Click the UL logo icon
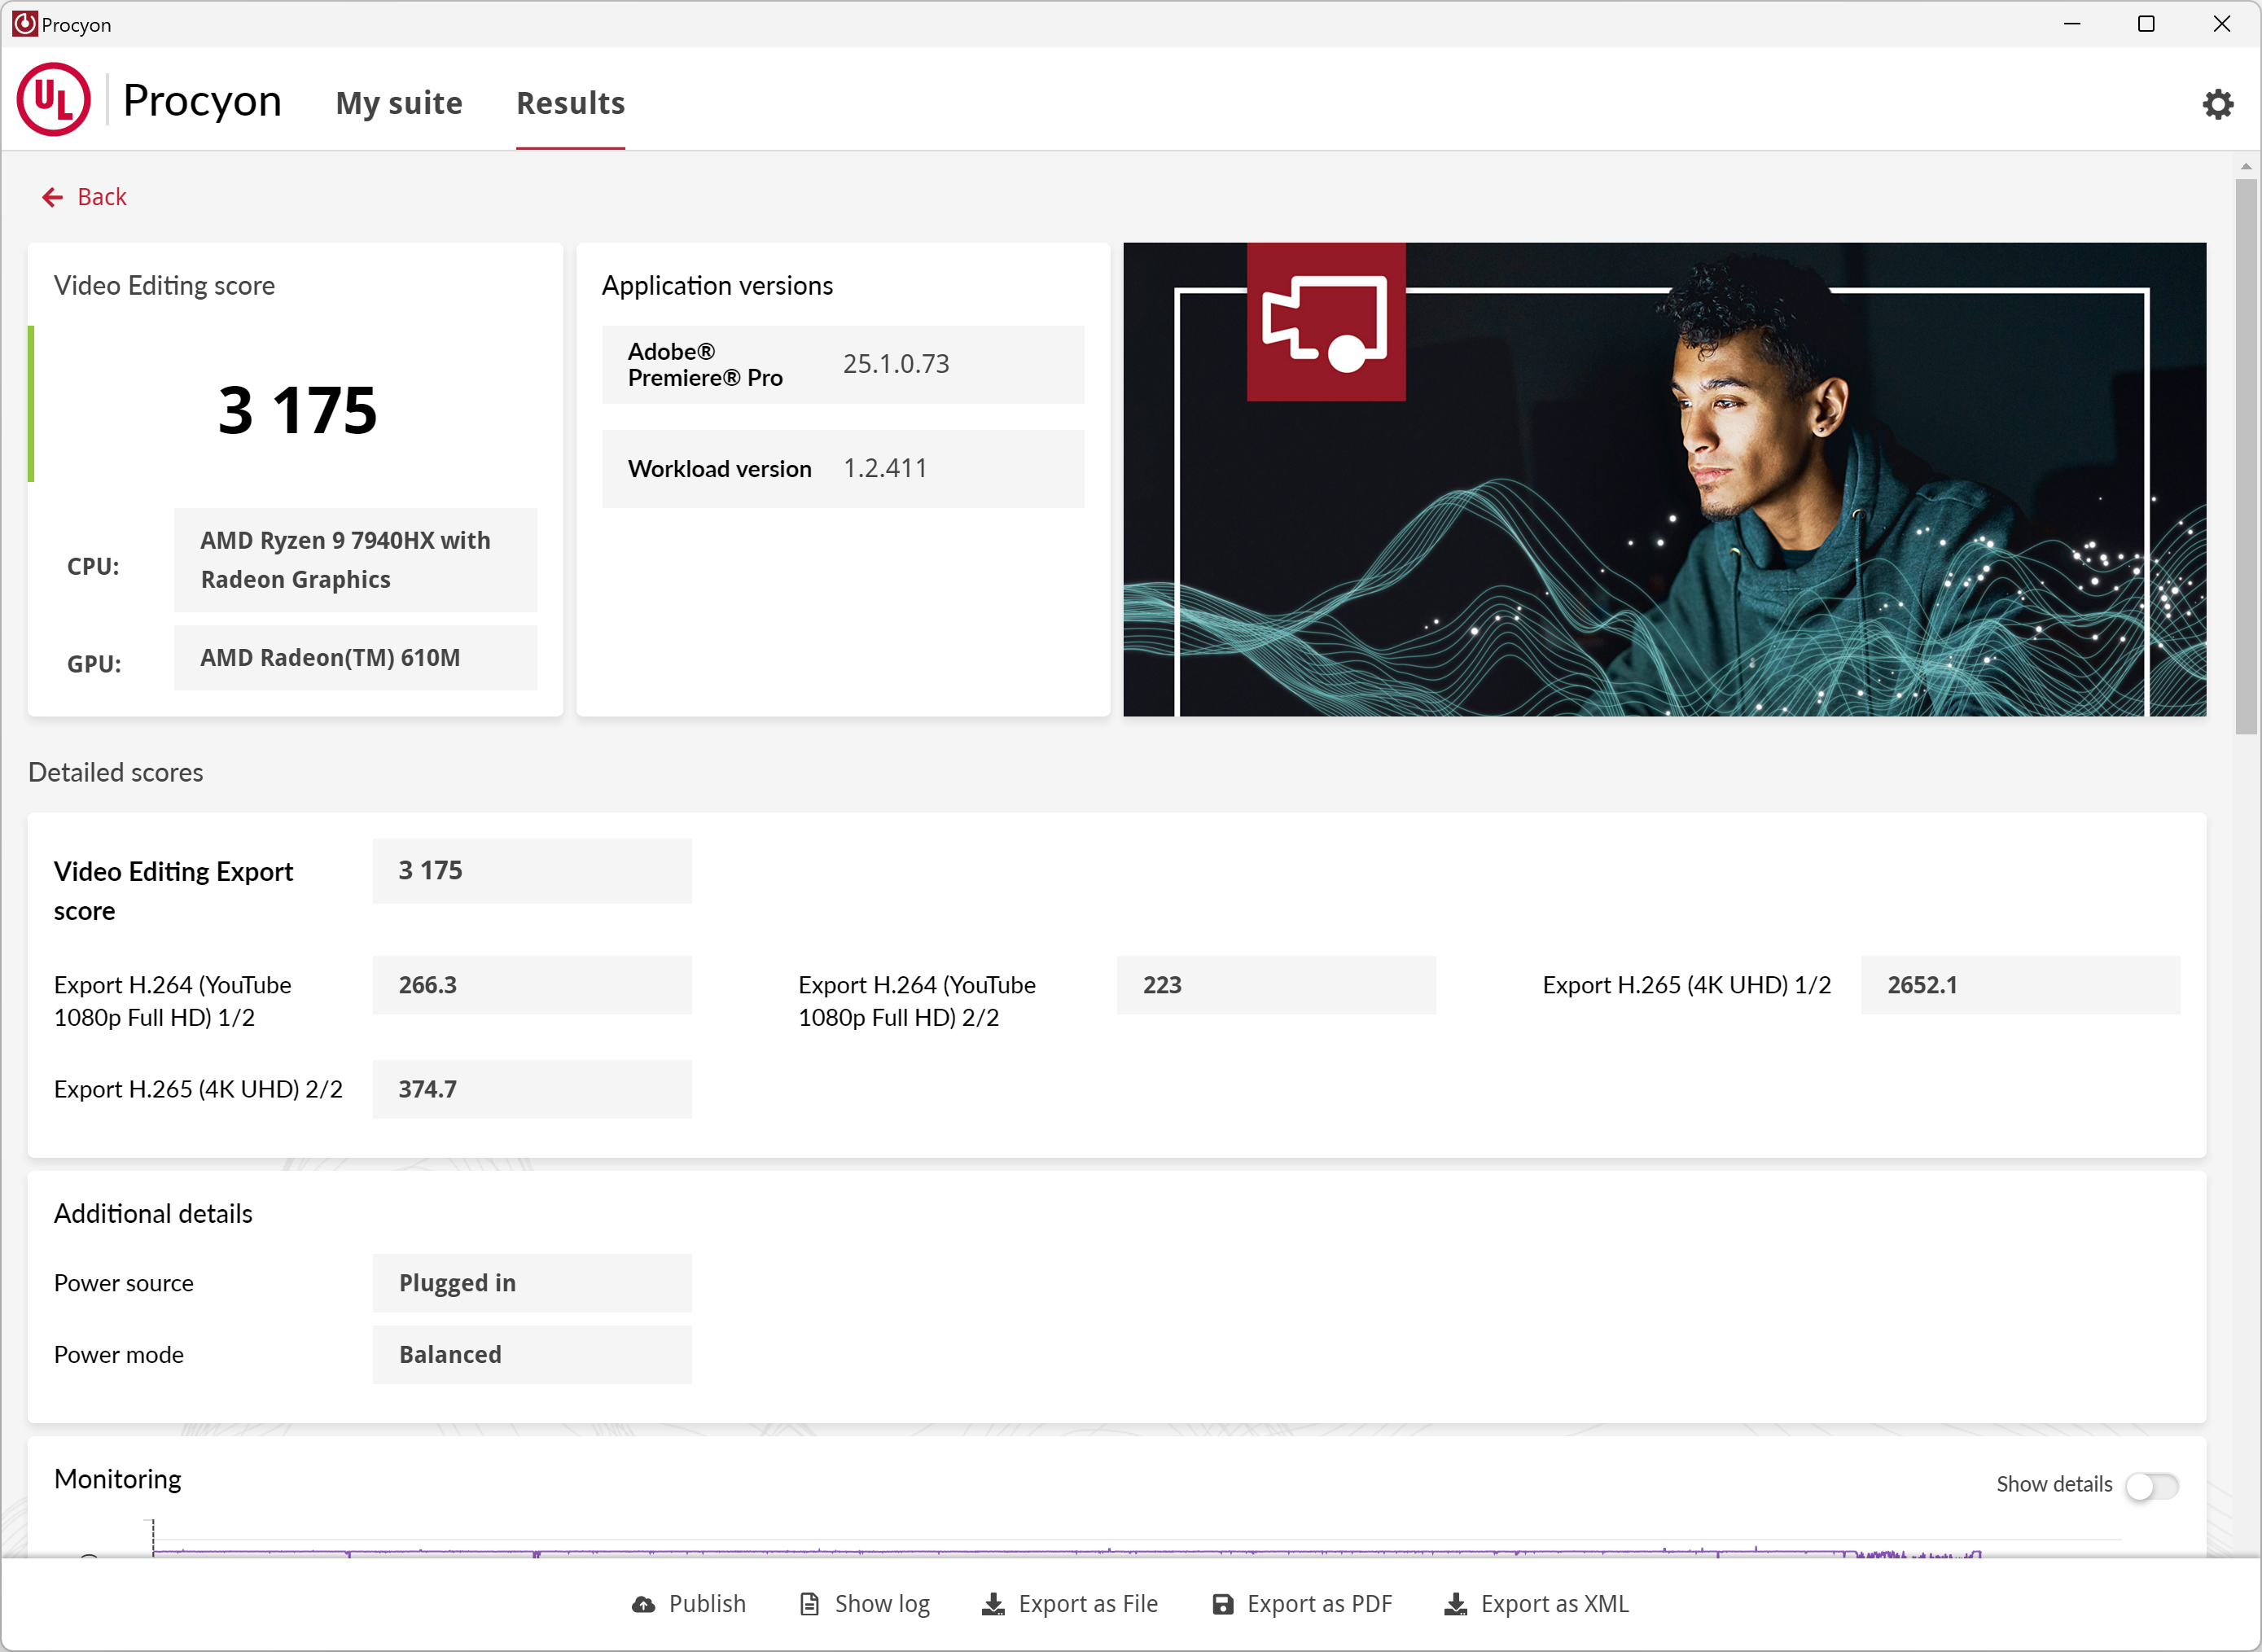The height and width of the screenshot is (1652, 2262). coord(54,100)
